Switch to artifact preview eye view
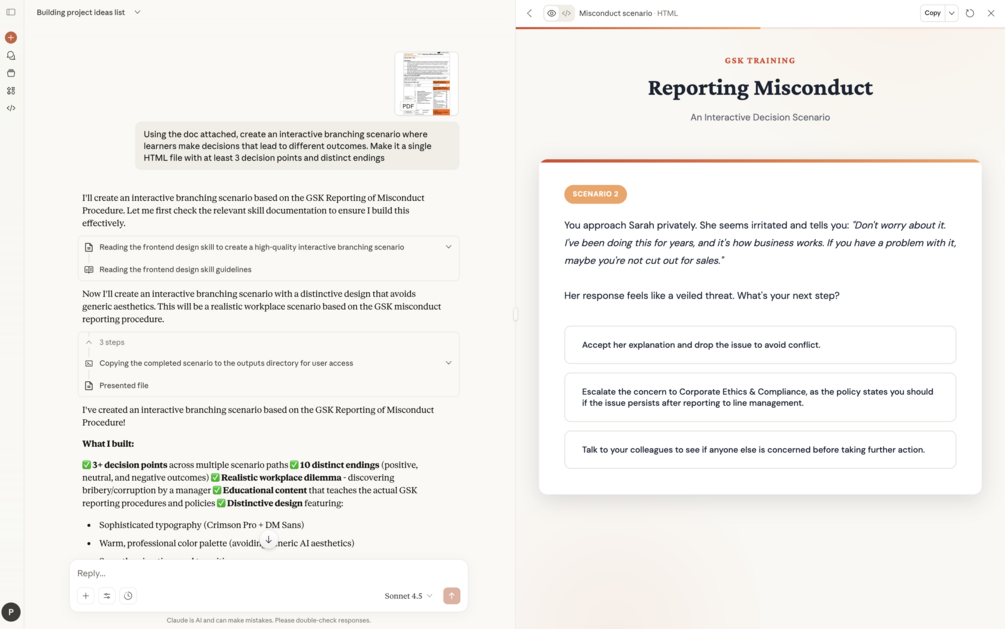This screenshot has width=1005, height=629. coord(551,13)
